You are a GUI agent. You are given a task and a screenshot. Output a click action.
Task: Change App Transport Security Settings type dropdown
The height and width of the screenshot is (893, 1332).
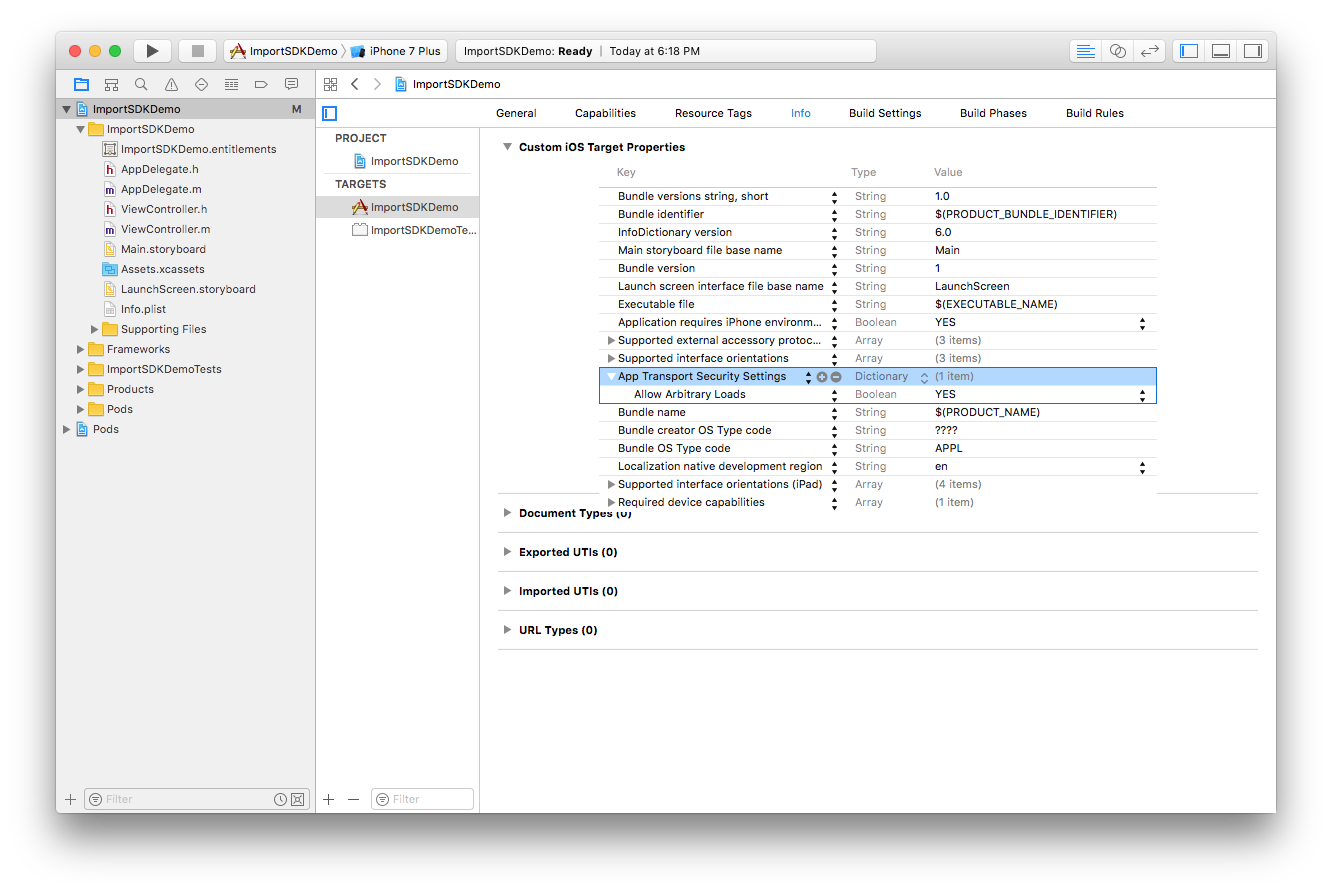pos(924,377)
